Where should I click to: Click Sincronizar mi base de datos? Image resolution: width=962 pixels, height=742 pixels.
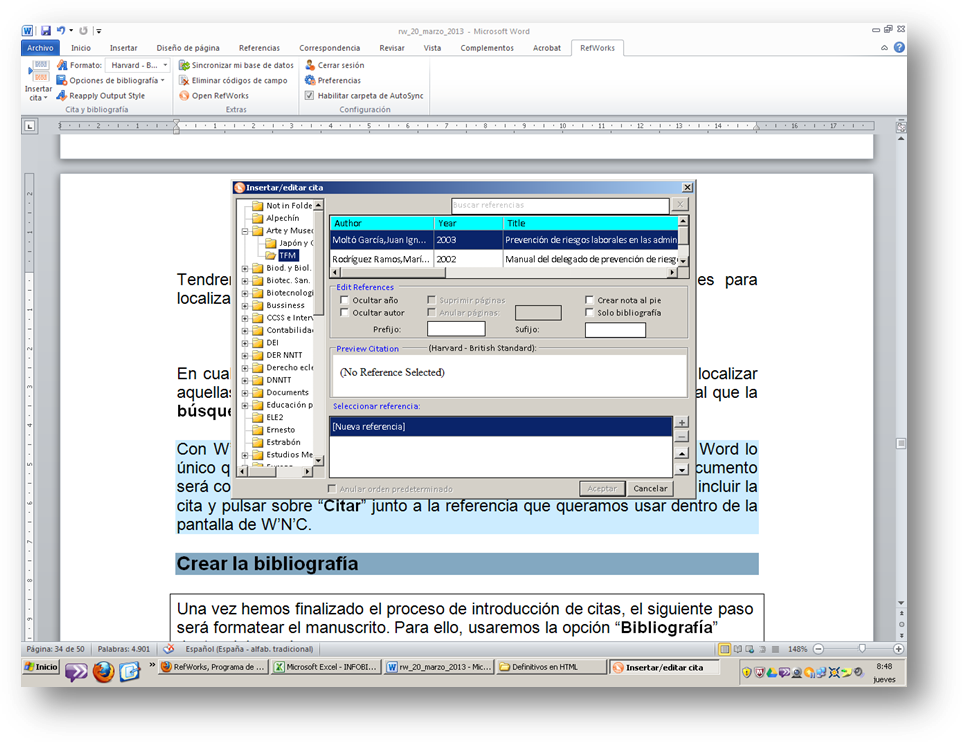pos(236,65)
